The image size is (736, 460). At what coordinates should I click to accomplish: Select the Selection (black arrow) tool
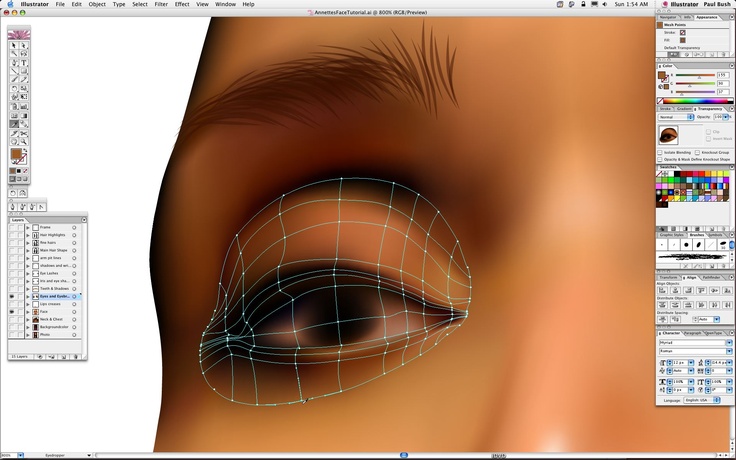(x=14, y=46)
